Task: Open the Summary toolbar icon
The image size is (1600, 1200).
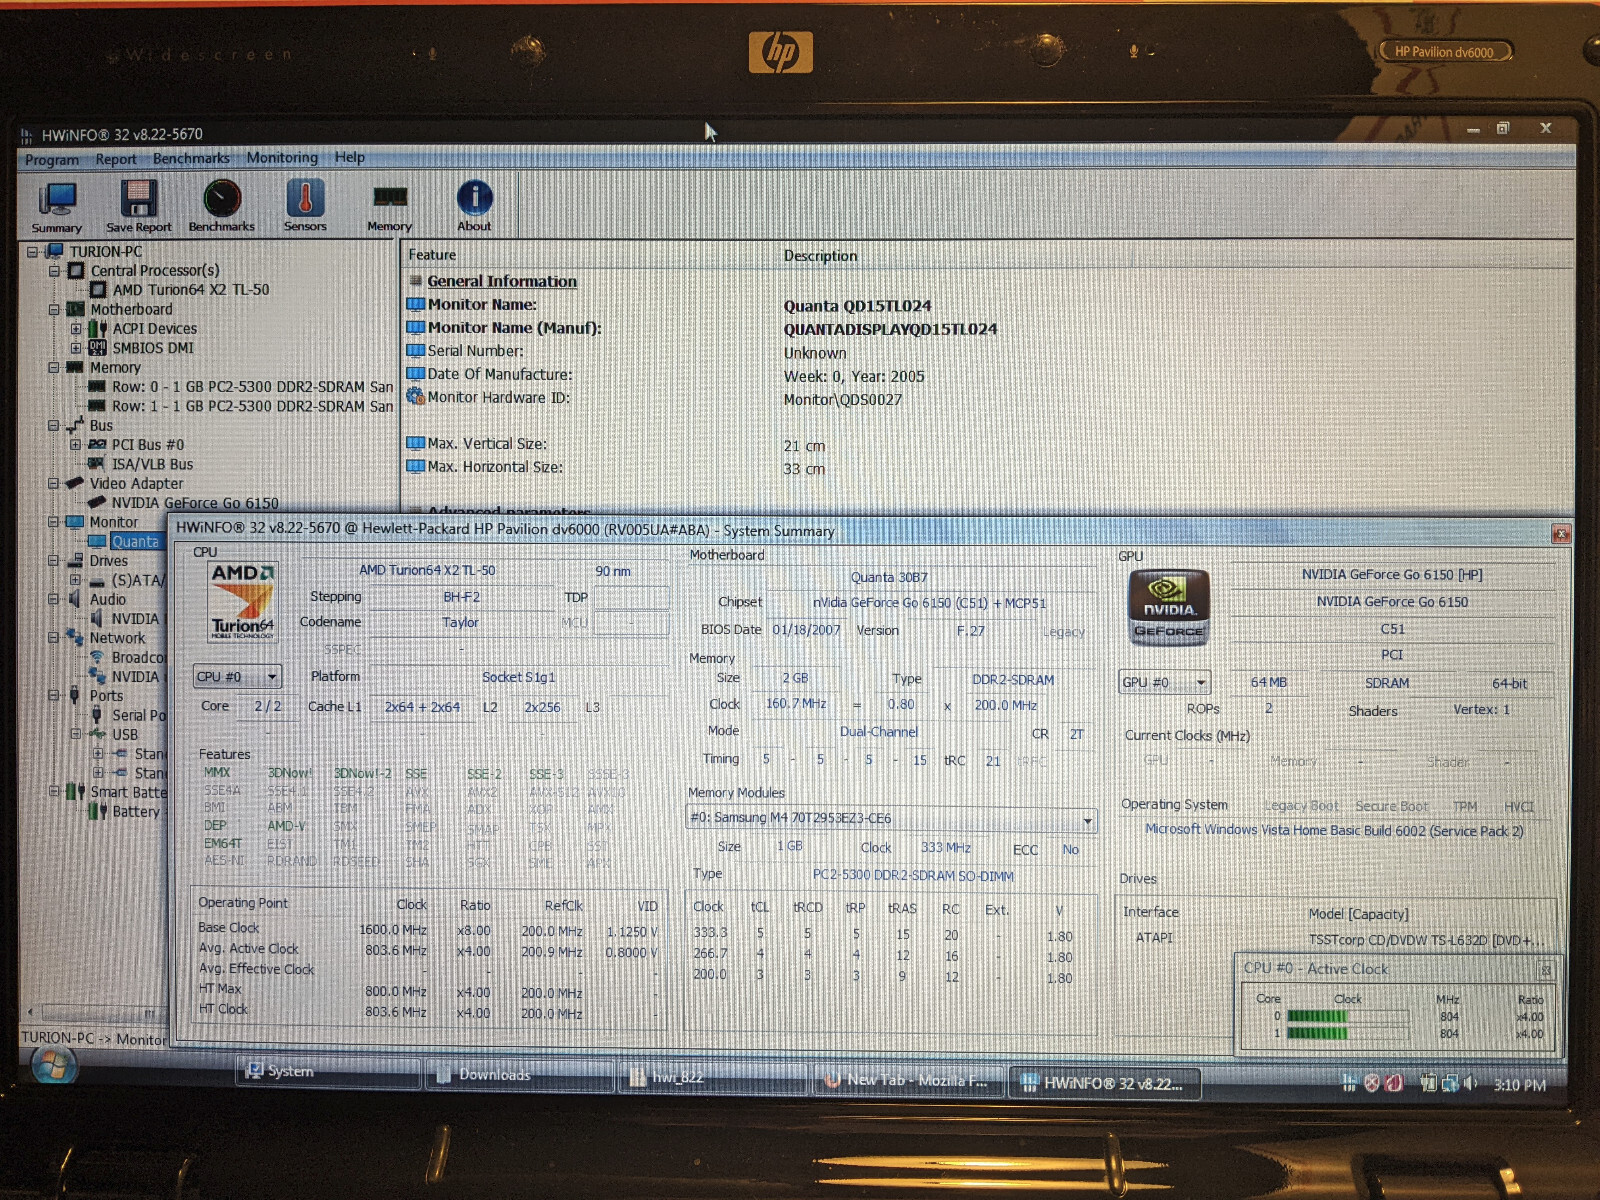Action: tap(57, 207)
